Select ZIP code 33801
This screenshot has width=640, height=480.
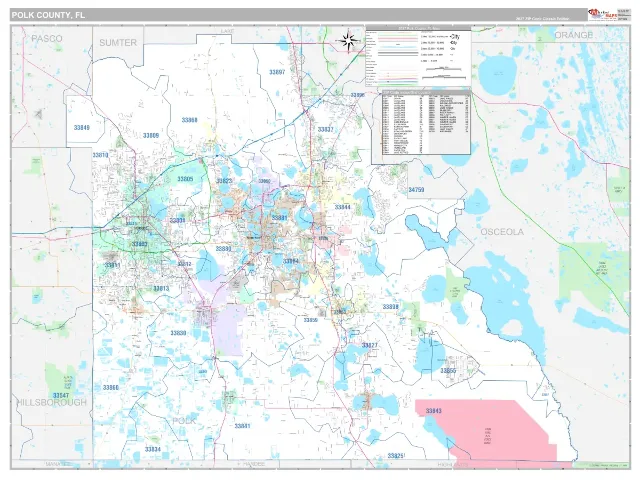[x=177, y=221]
